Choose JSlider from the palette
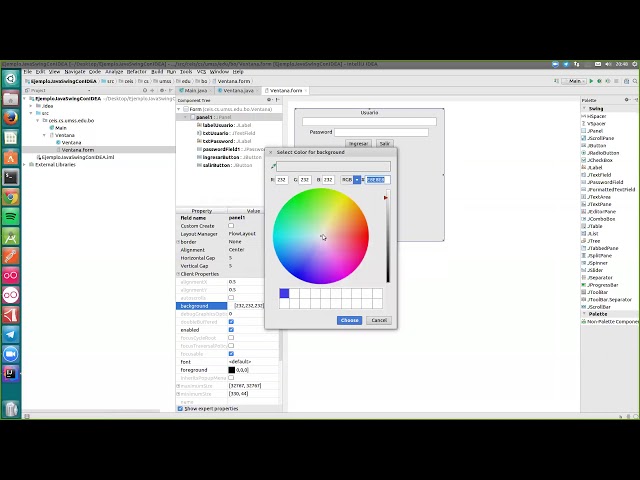The height and width of the screenshot is (480, 640). pyautogui.click(x=592, y=270)
